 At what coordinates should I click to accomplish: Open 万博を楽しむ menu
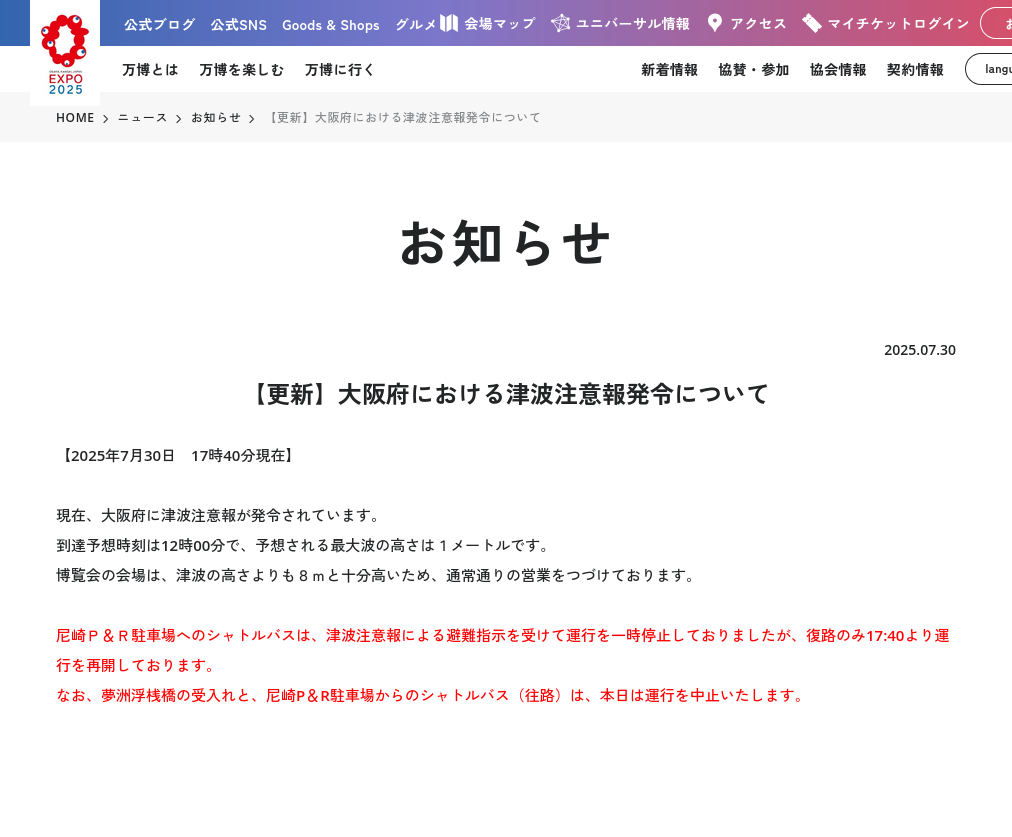[x=241, y=70]
